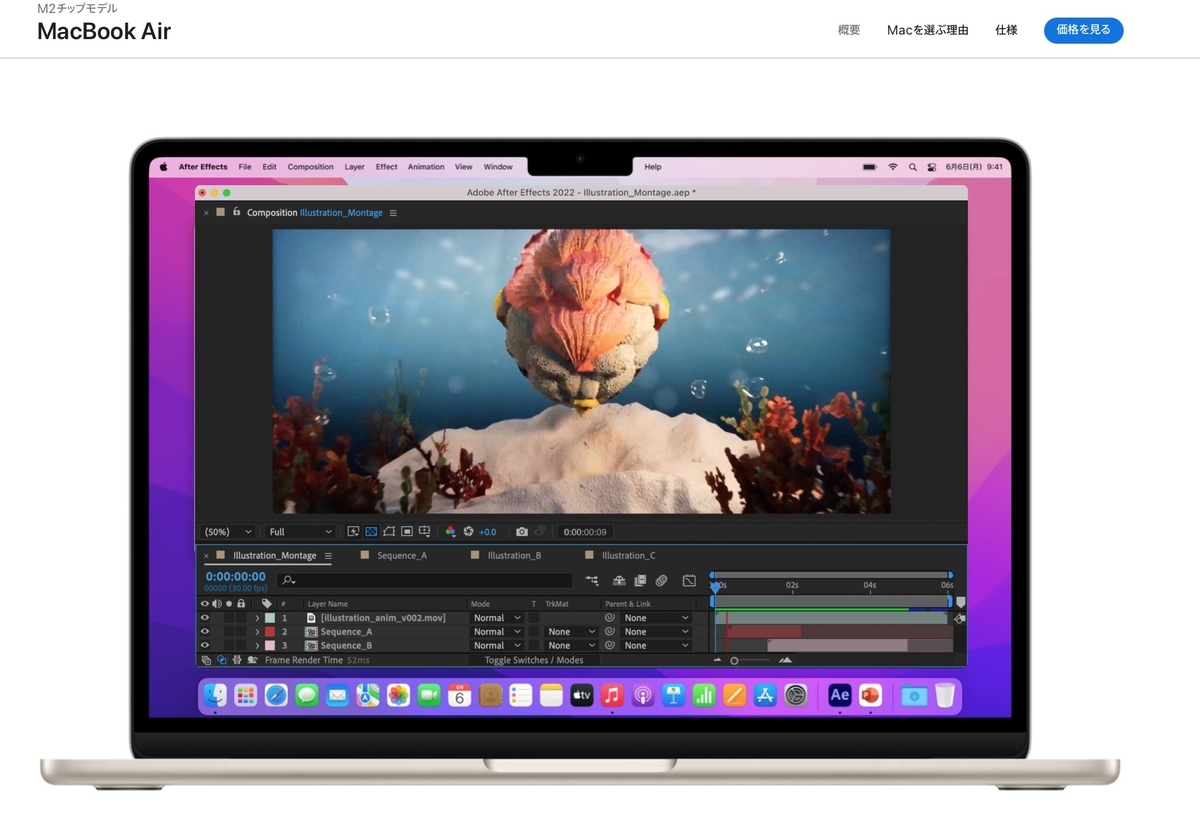This screenshot has width=1200, height=823.
Task: Toggle preserve transparency box for Sequence_B
Action: (x=534, y=646)
